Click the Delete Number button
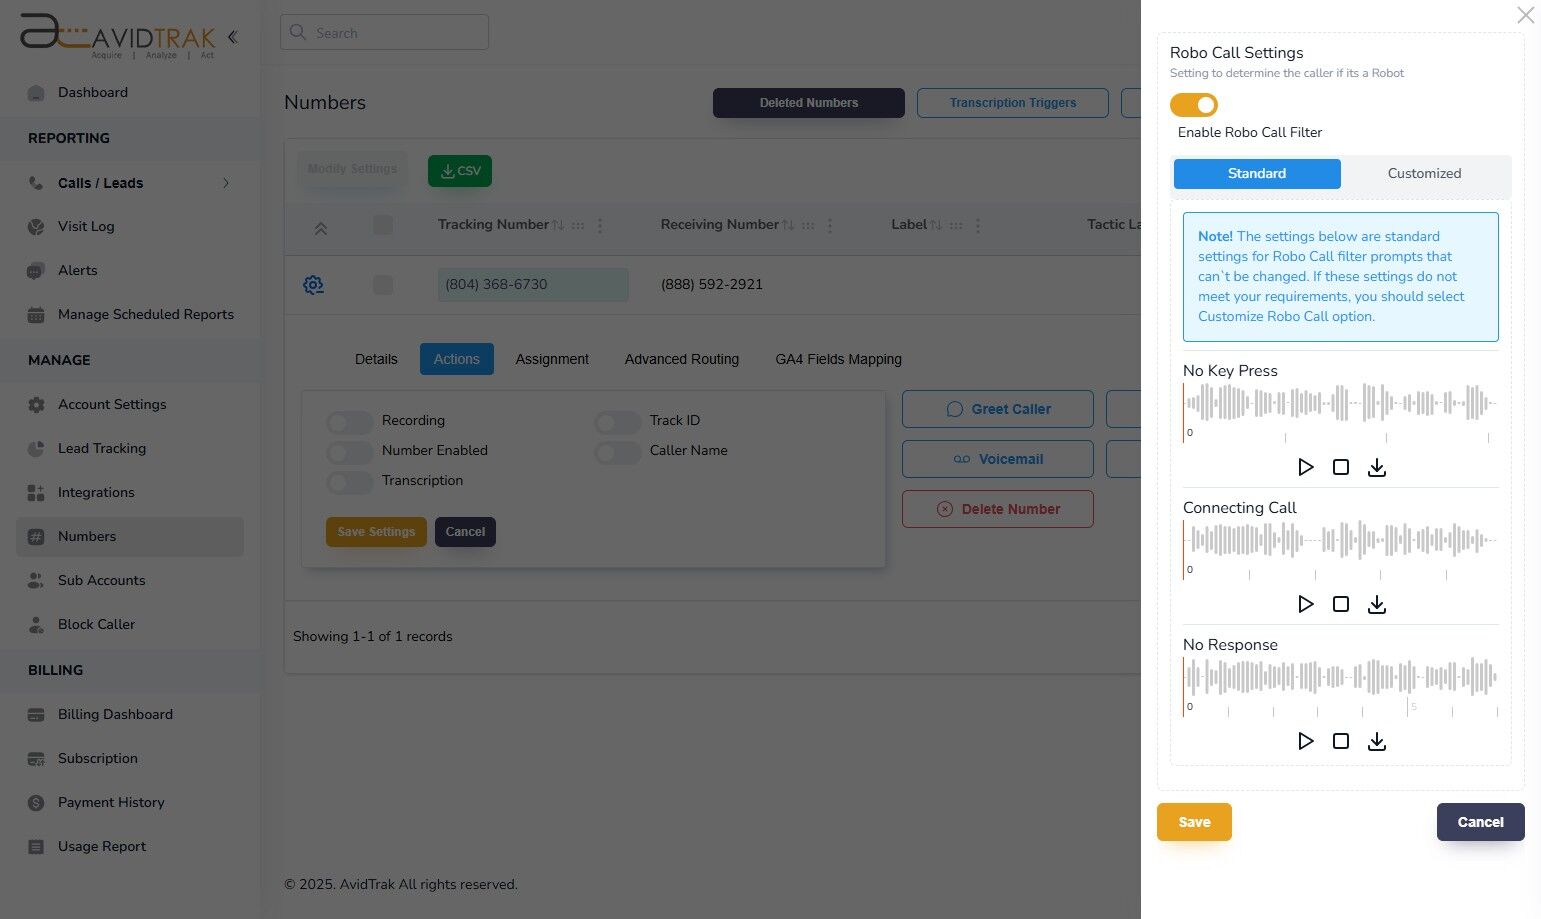Viewport: 1541px width, 919px height. coord(997,509)
